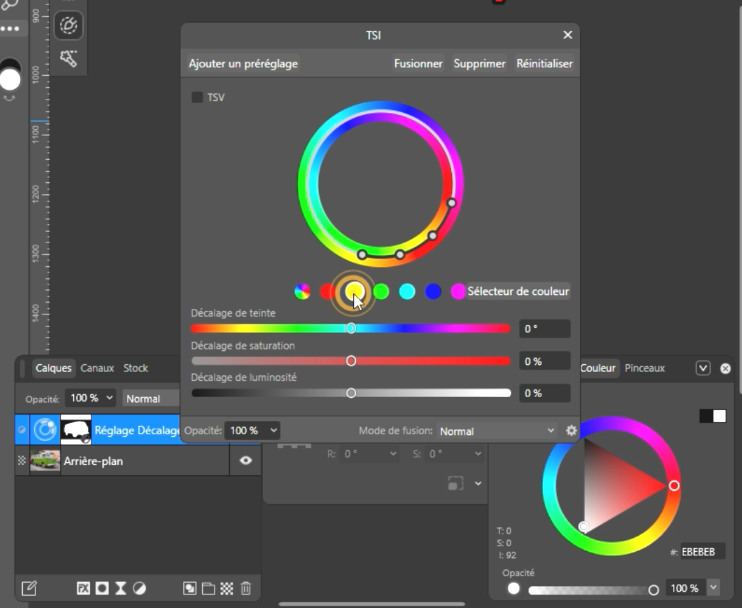
Task: Open the Couleur panel options chevron
Action: click(x=703, y=368)
